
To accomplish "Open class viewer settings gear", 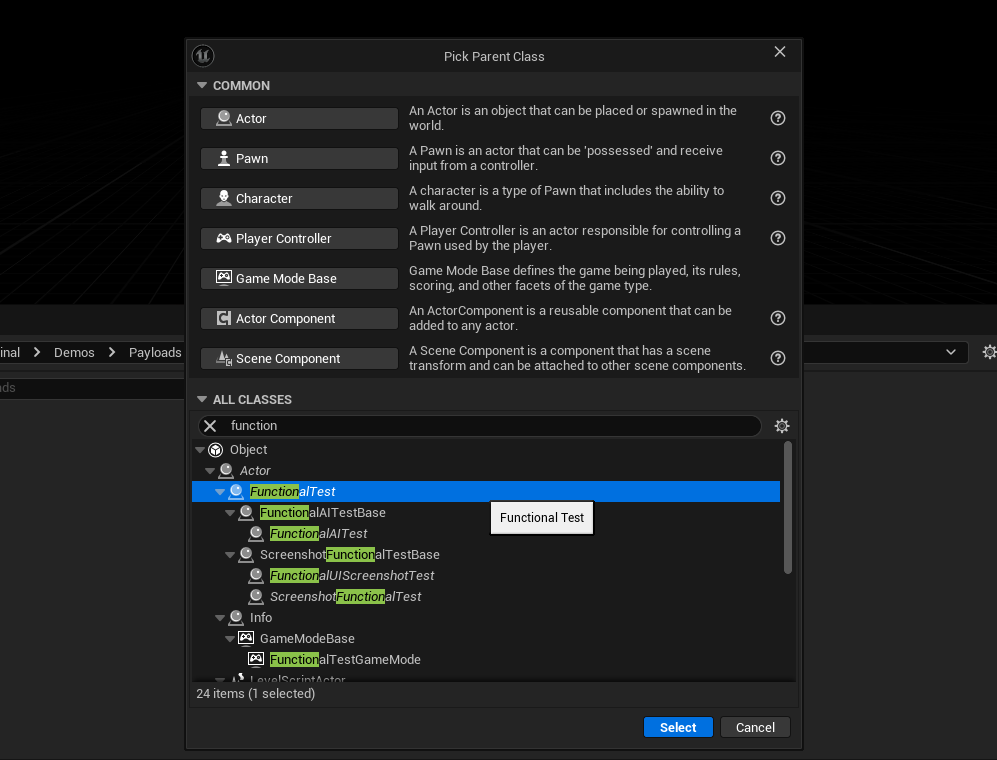I will (x=782, y=426).
